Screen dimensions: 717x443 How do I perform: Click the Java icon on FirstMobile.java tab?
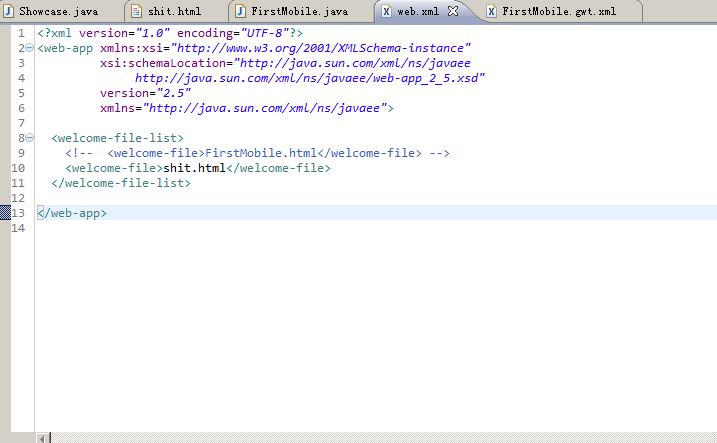click(x=239, y=11)
